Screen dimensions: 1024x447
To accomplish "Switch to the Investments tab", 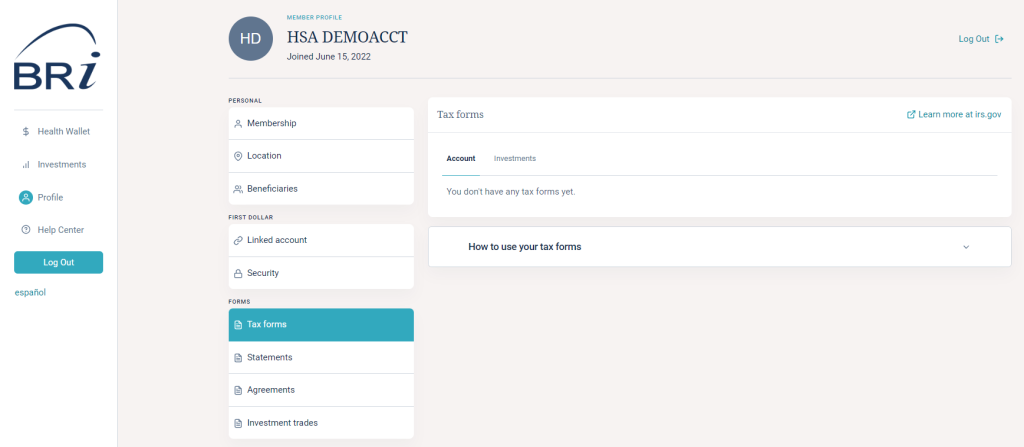I will pos(515,159).
